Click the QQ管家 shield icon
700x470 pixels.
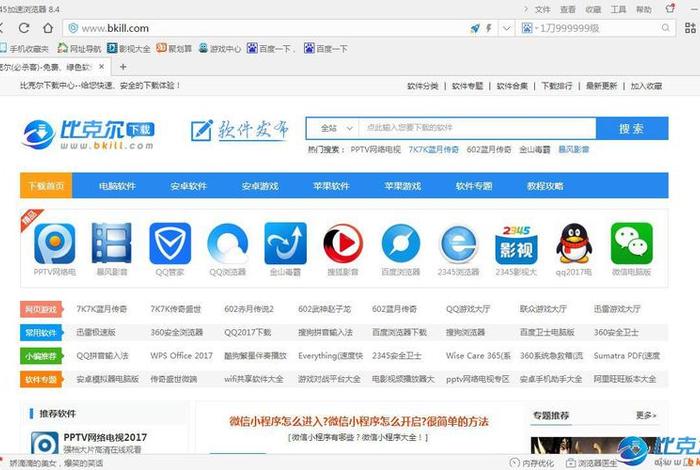point(170,244)
